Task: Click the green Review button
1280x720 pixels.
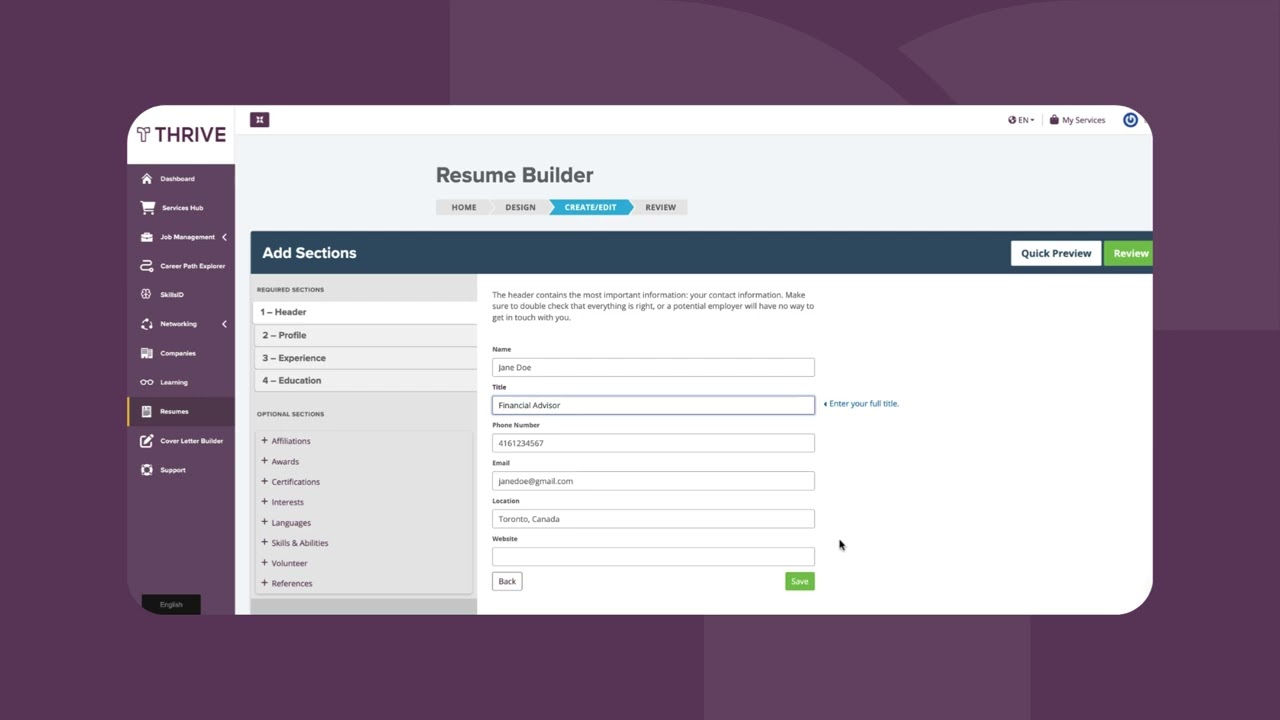Action: coord(1130,253)
